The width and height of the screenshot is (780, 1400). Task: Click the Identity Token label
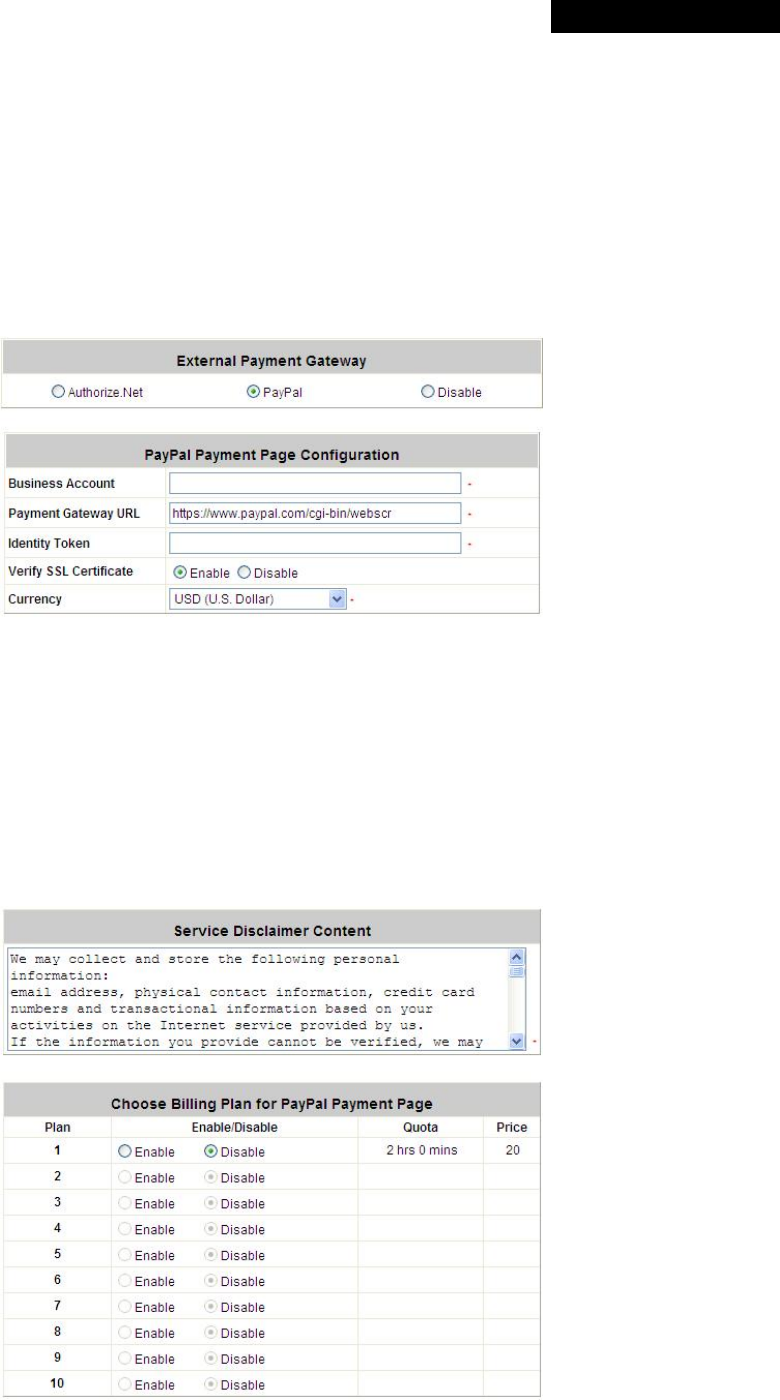click(48, 543)
